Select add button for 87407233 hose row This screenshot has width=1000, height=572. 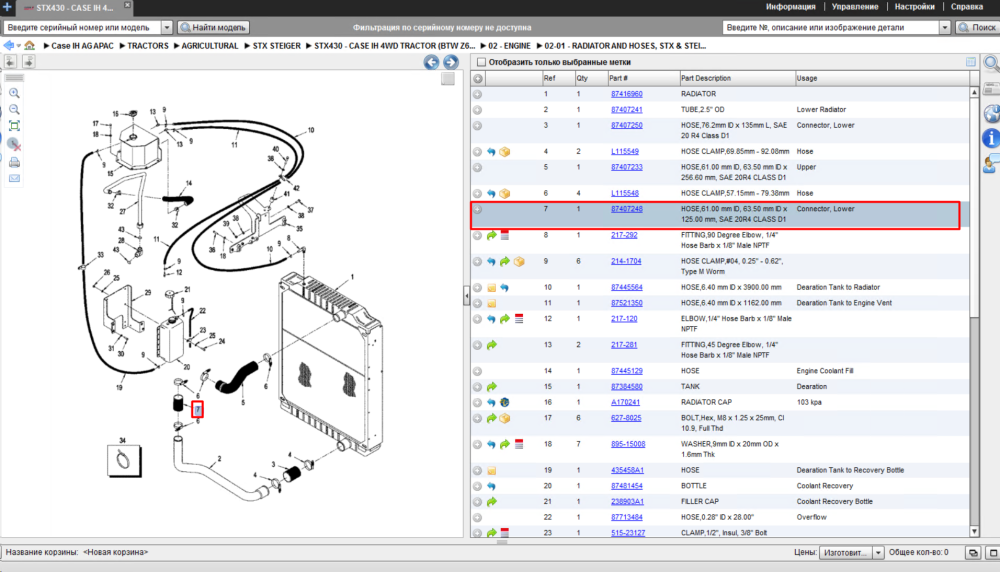pyautogui.click(x=477, y=167)
